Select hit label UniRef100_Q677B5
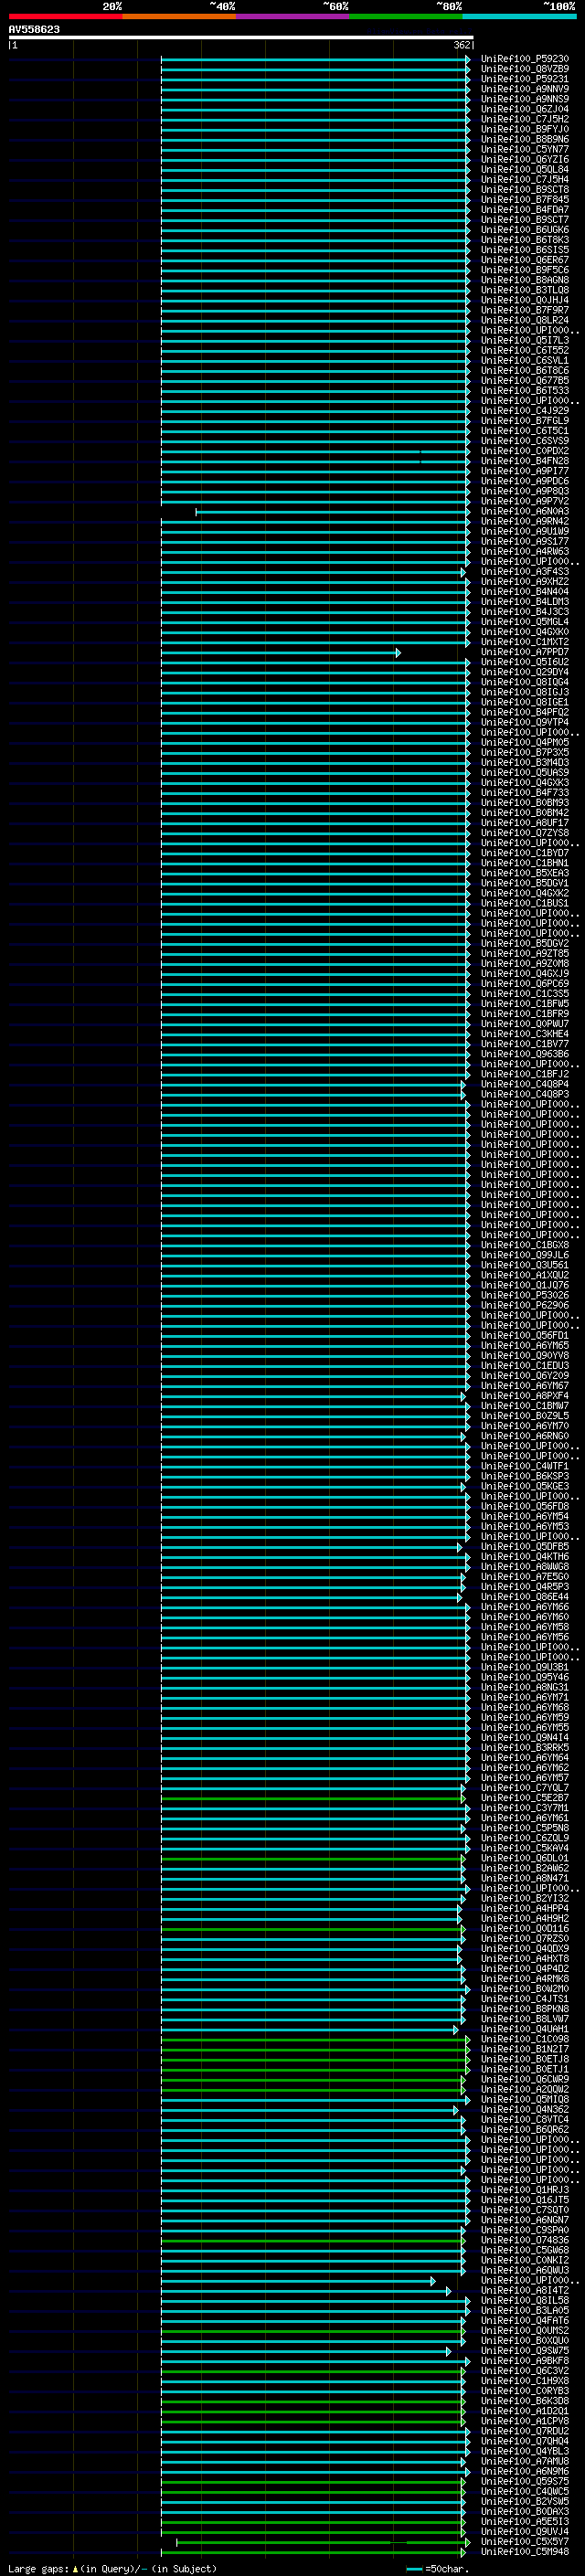The image size is (585, 2576). tap(524, 381)
